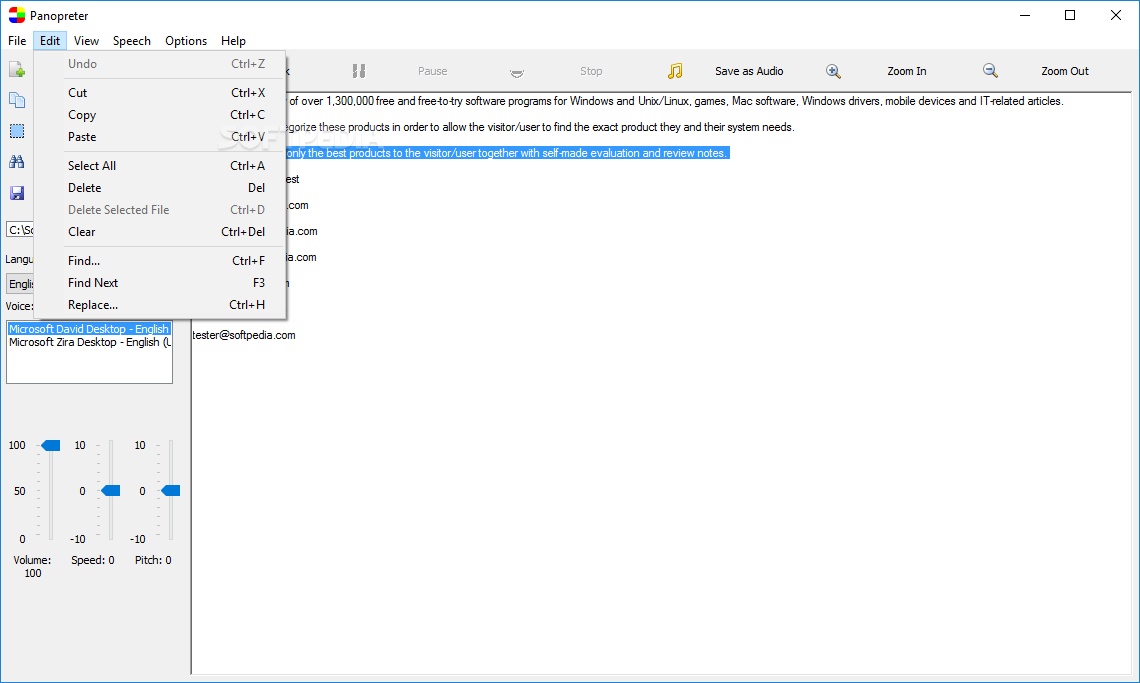1140x683 pixels.
Task: Open the Help menu
Action: click(233, 41)
